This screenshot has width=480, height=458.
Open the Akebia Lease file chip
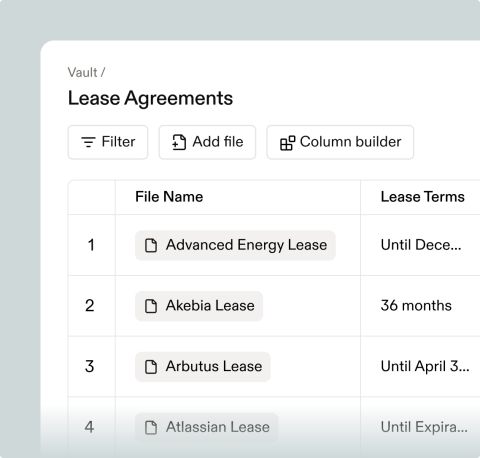pyautogui.click(x=199, y=306)
